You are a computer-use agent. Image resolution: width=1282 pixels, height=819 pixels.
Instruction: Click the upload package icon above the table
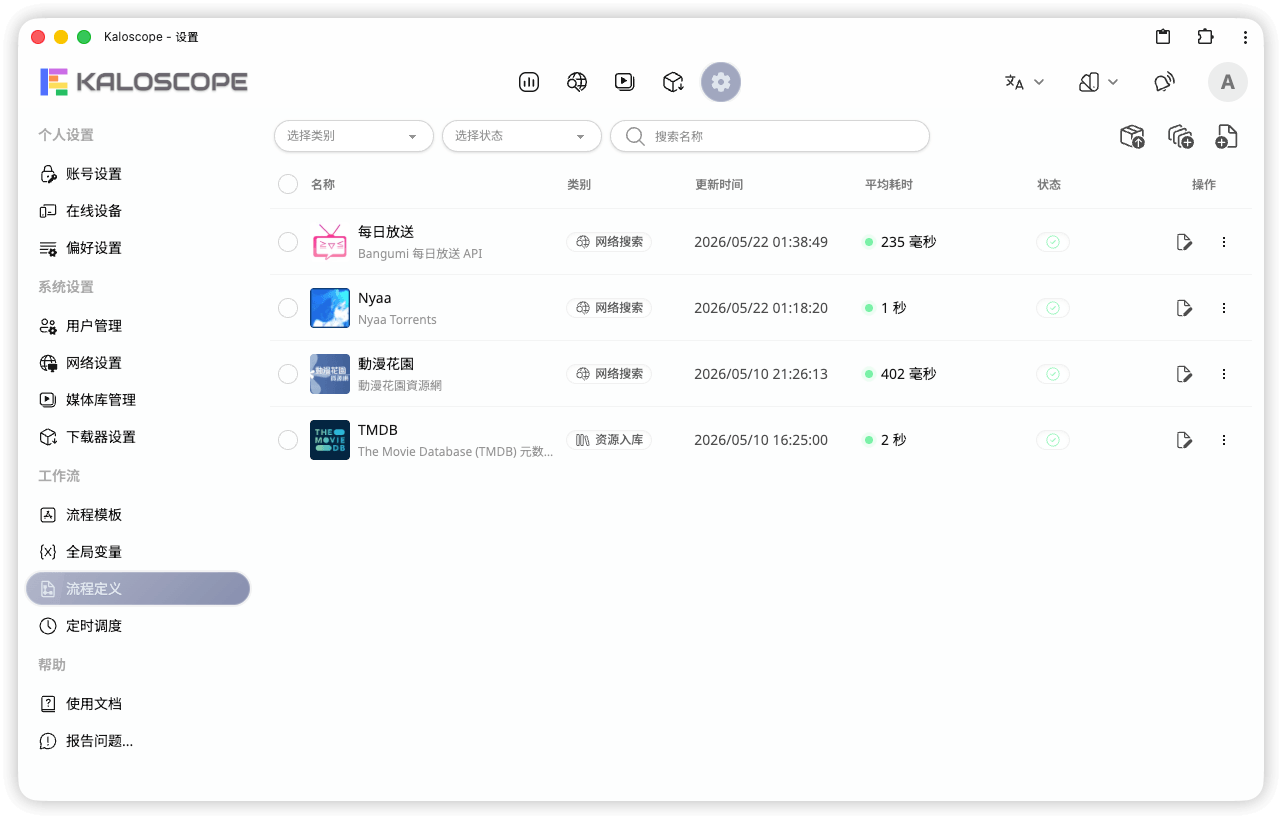1132,137
